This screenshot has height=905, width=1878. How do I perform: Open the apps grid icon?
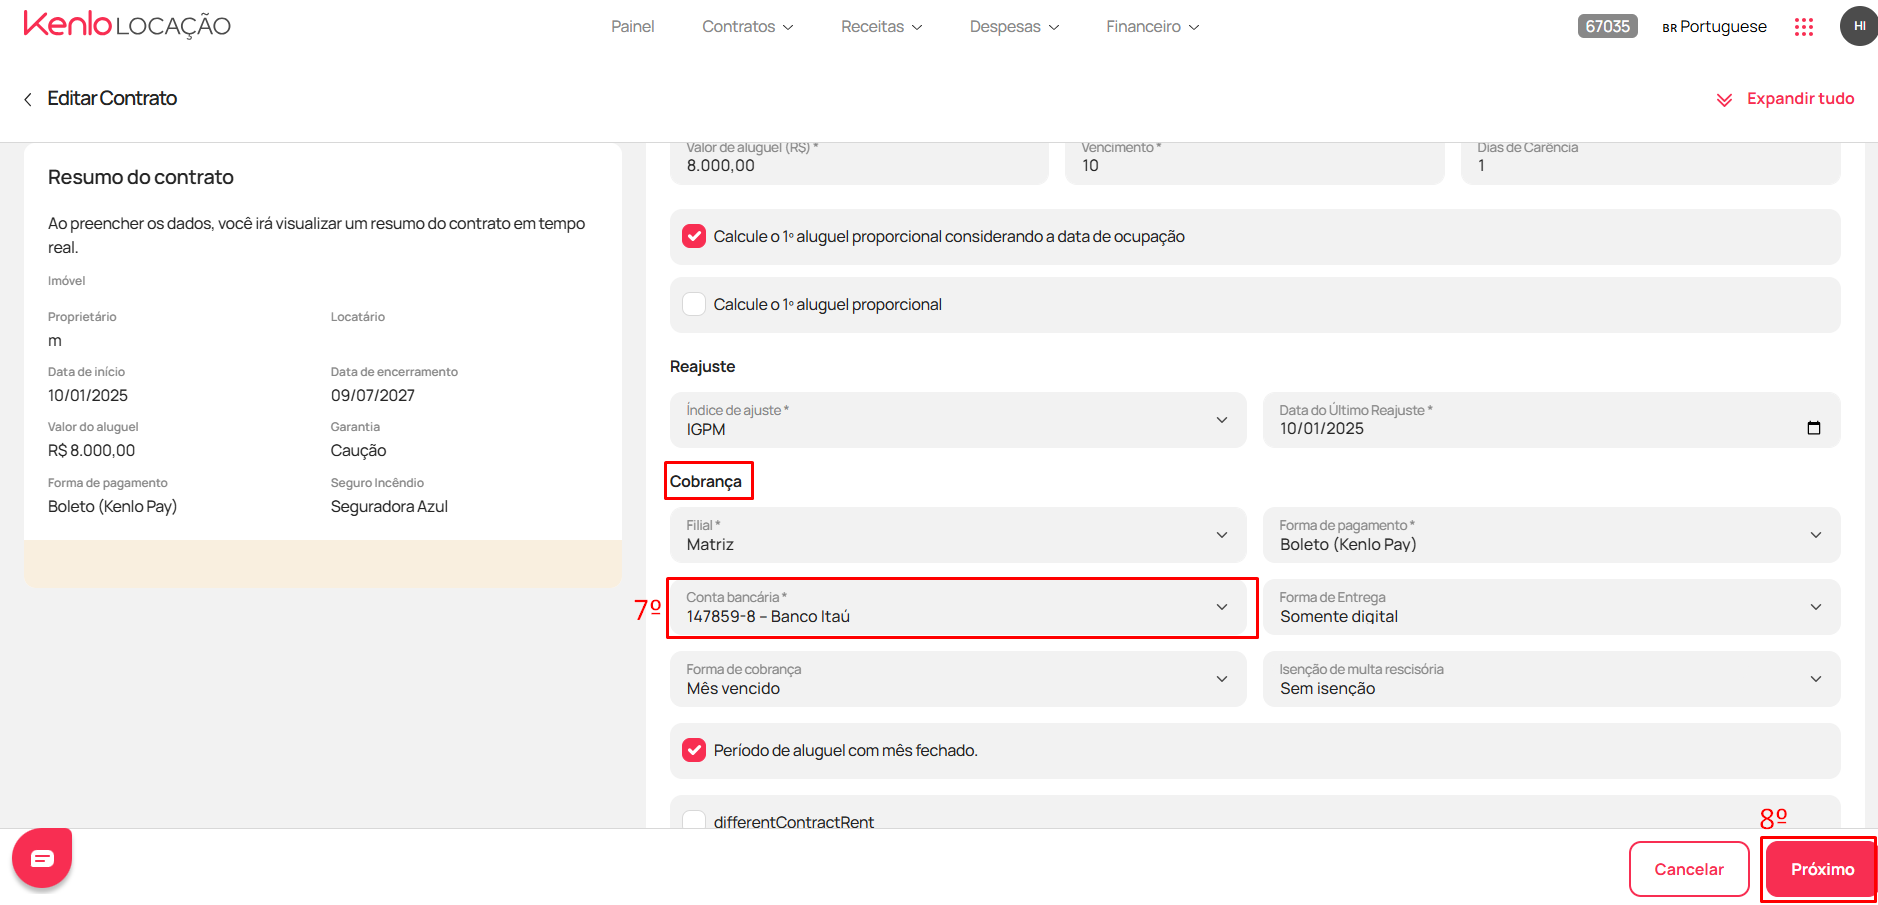click(1804, 27)
